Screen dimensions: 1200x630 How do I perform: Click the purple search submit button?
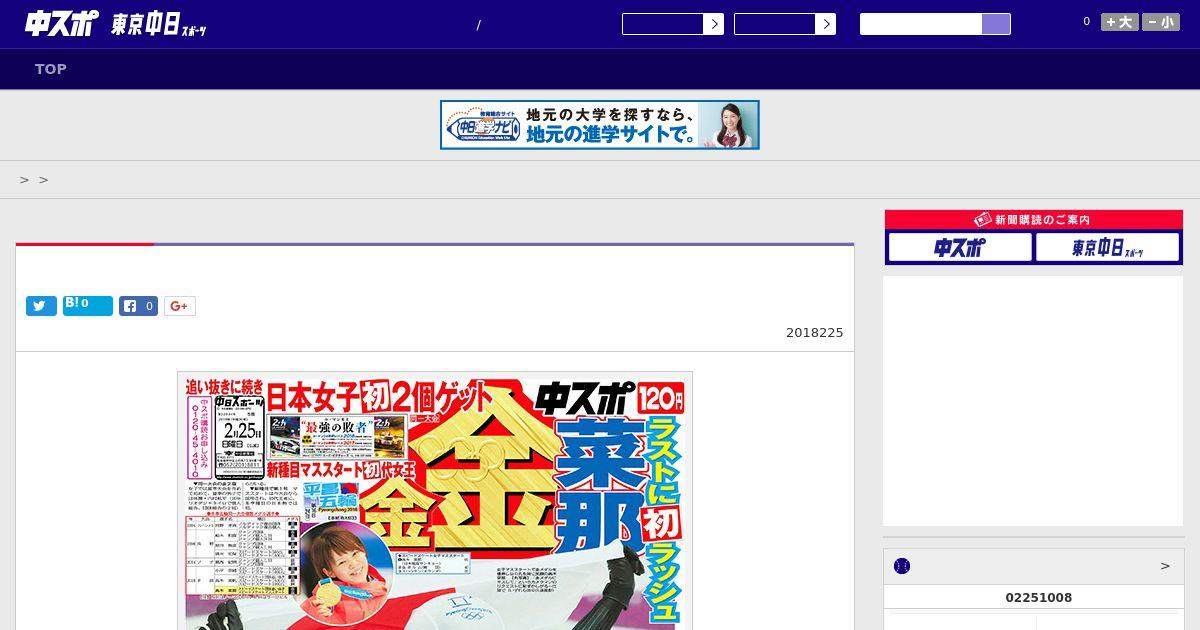(x=996, y=24)
